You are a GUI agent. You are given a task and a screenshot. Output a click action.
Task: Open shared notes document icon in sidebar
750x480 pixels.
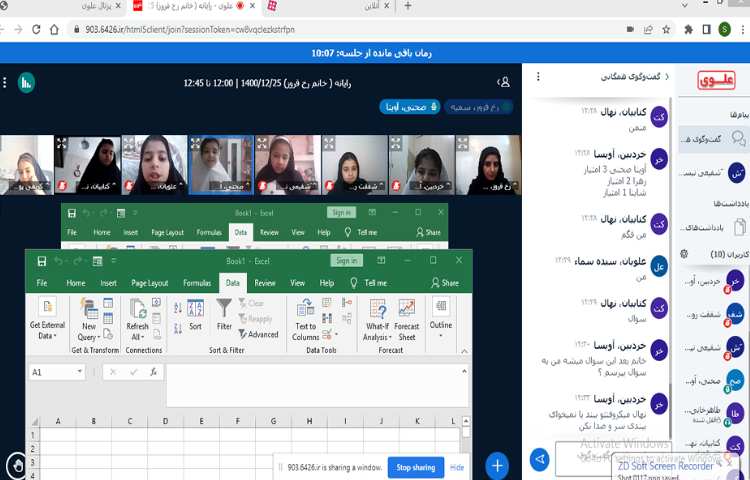[740, 227]
